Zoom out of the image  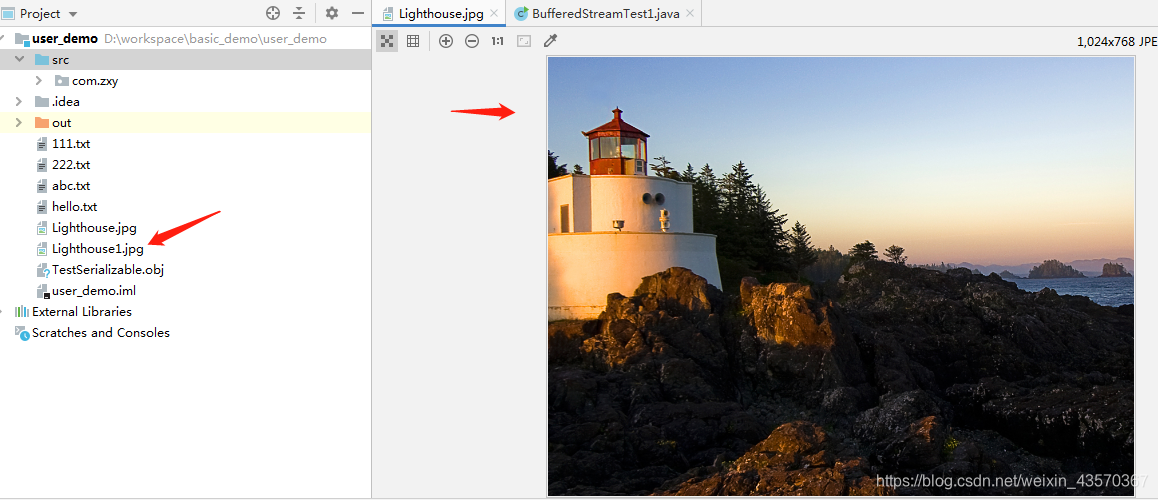click(472, 41)
